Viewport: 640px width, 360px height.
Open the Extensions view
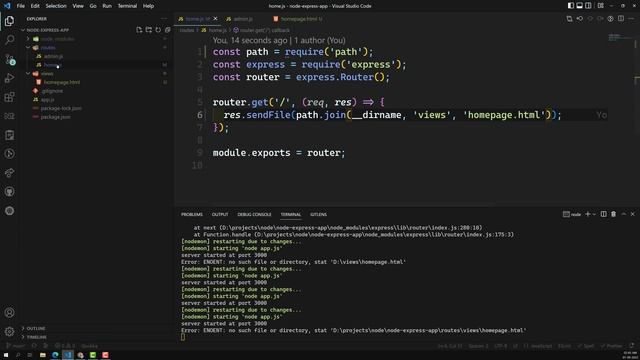pos(9,97)
